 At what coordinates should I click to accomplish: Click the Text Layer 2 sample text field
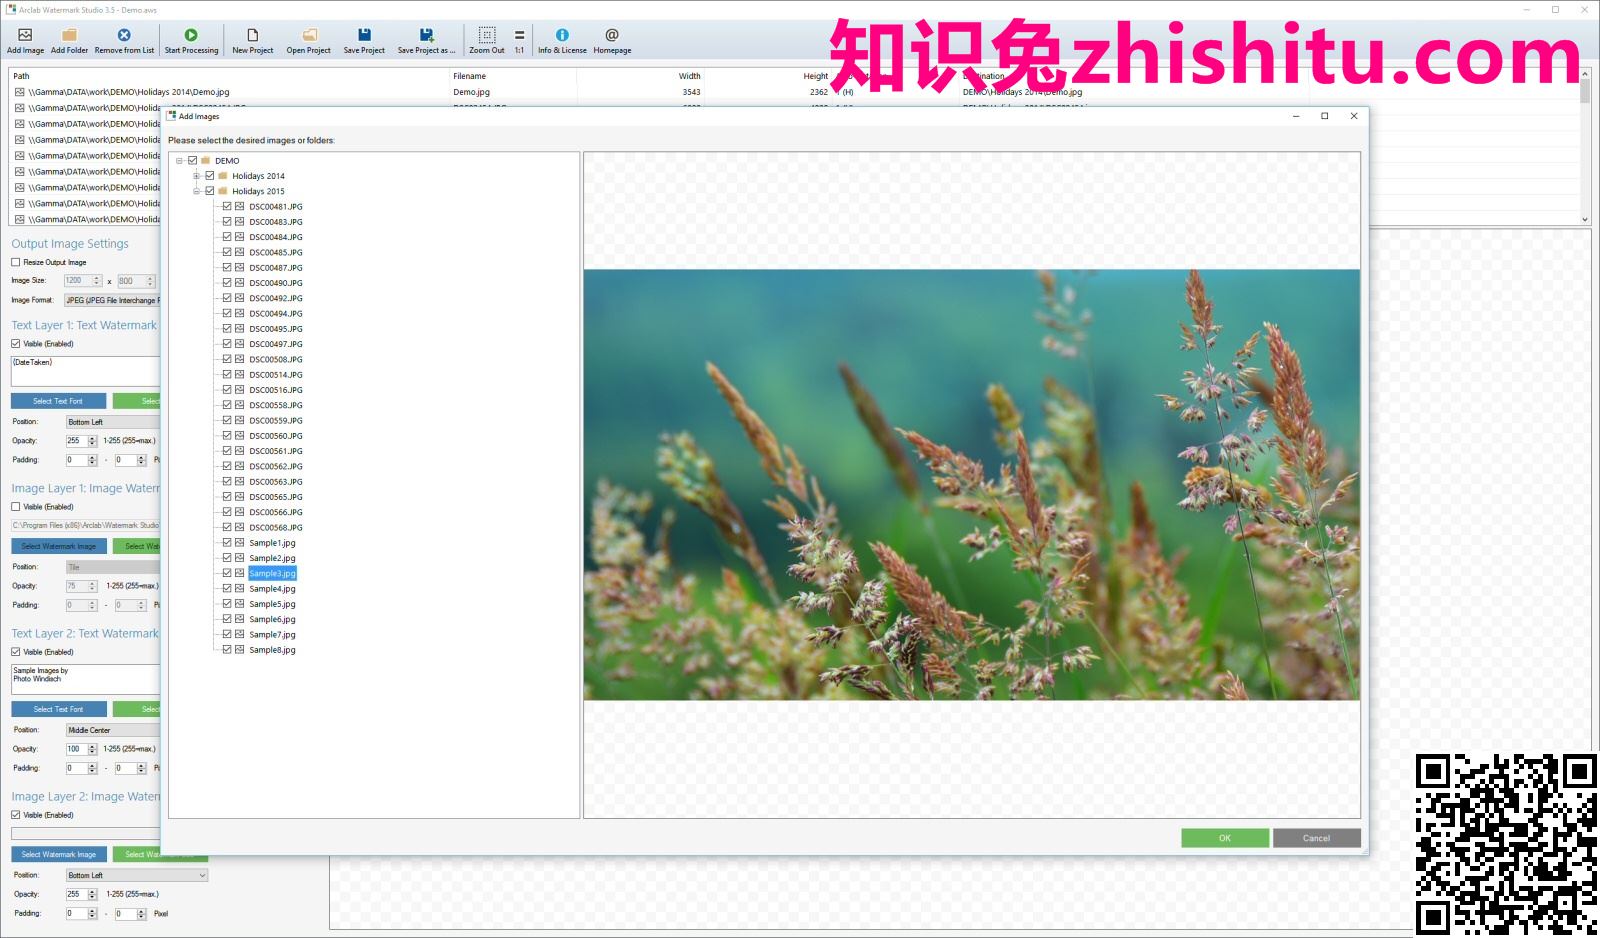click(85, 679)
